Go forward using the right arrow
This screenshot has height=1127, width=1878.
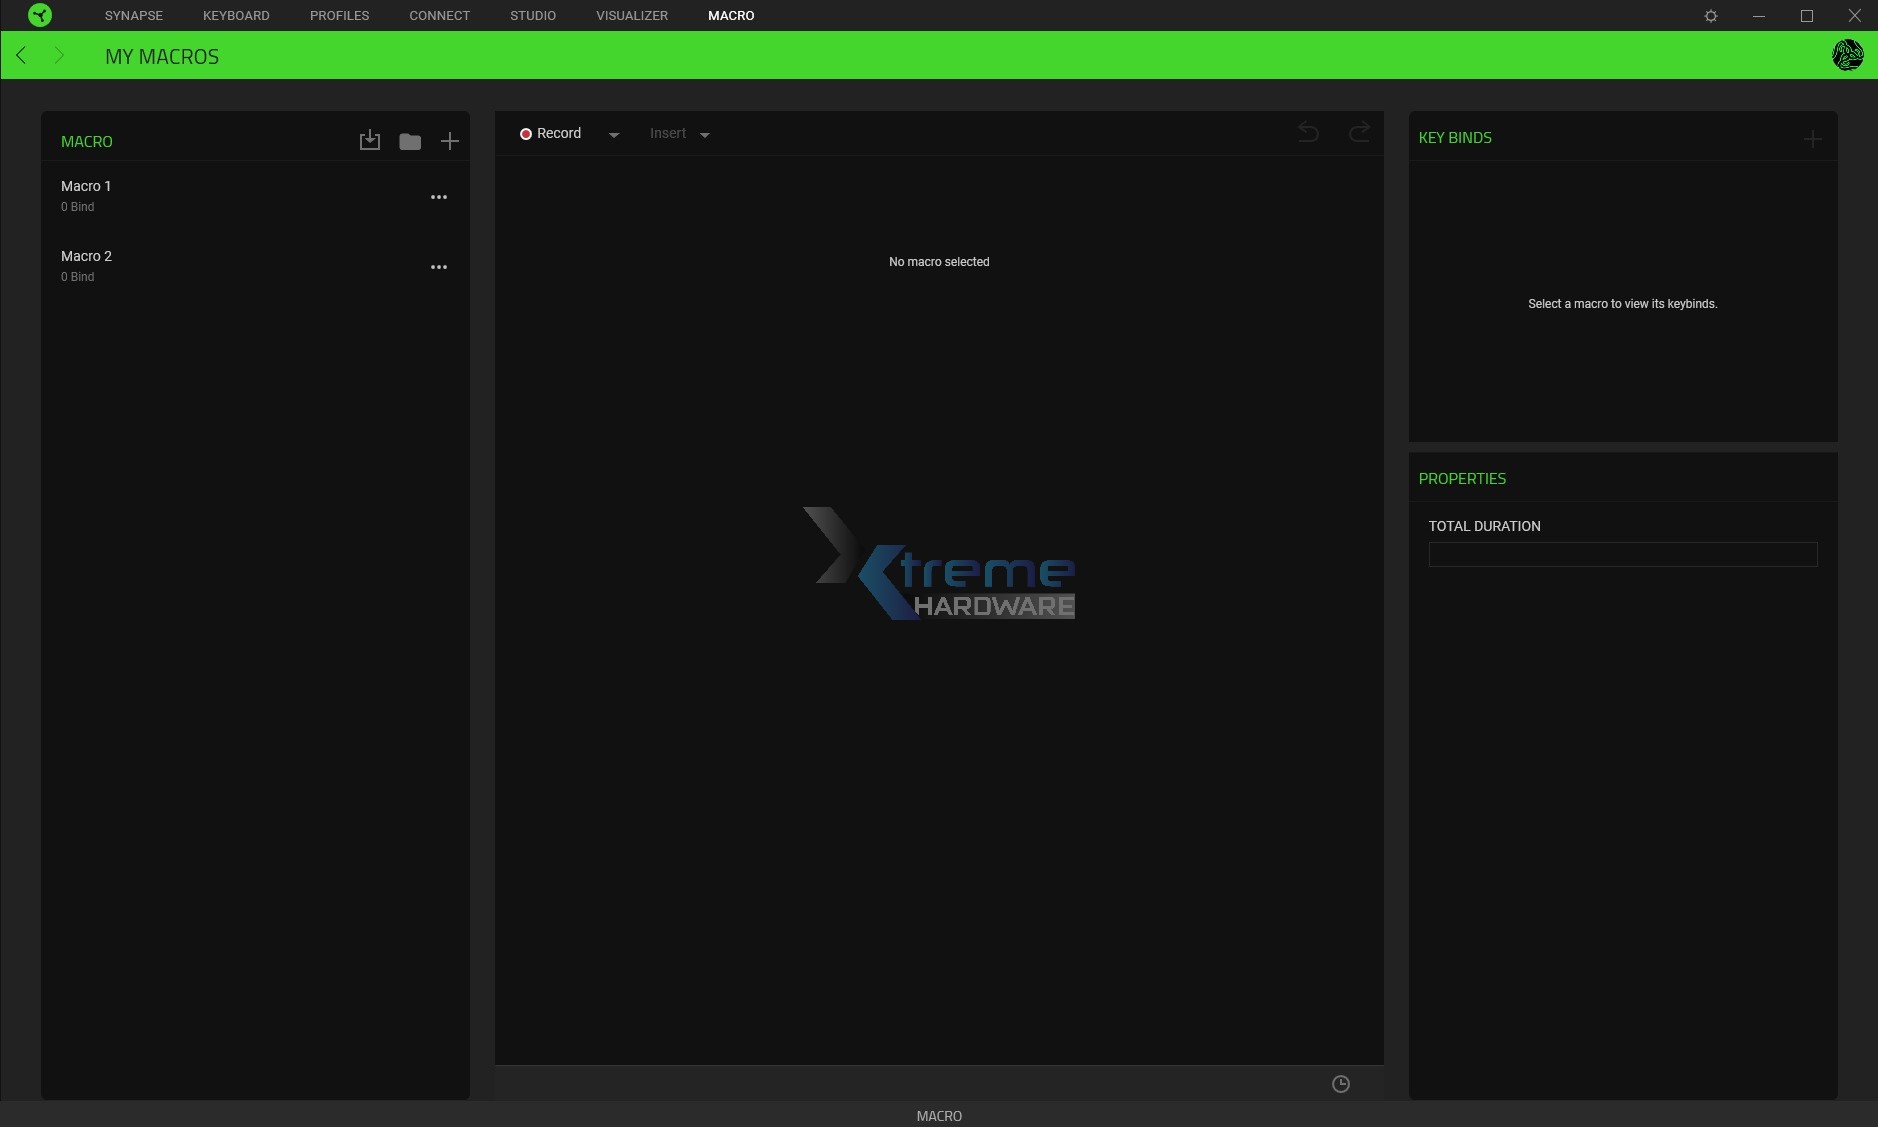[59, 55]
